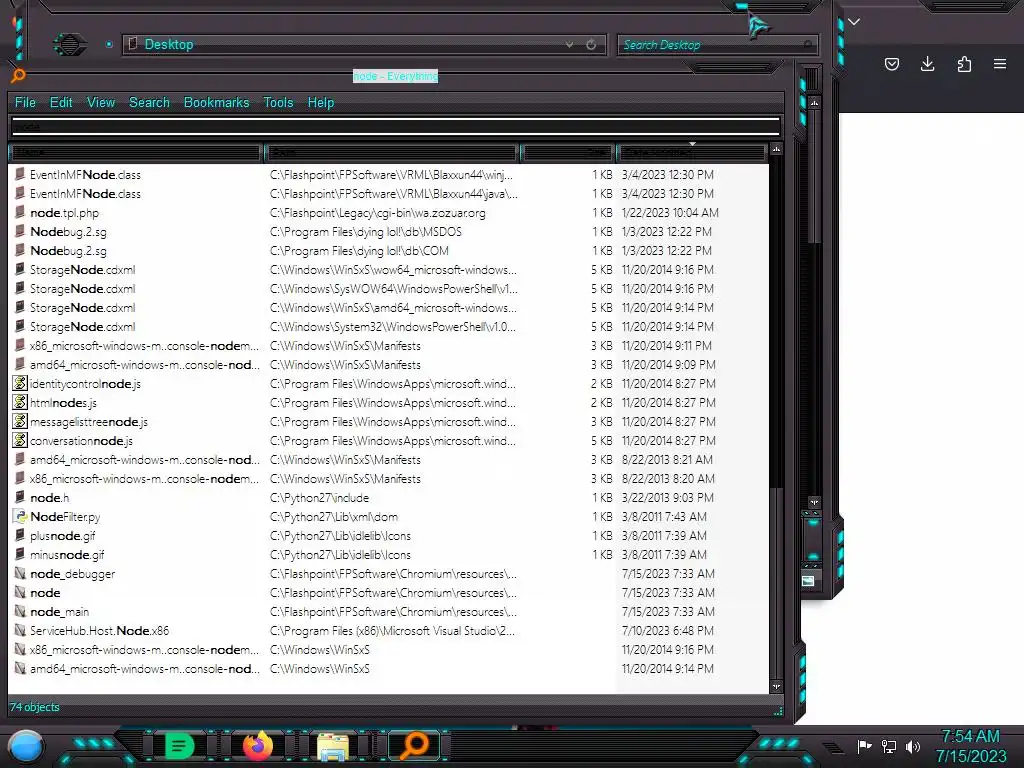1024x768 pixels.
Task: Select the NodeFilter.py Python file icon
Action: click(x=20, y=517)
